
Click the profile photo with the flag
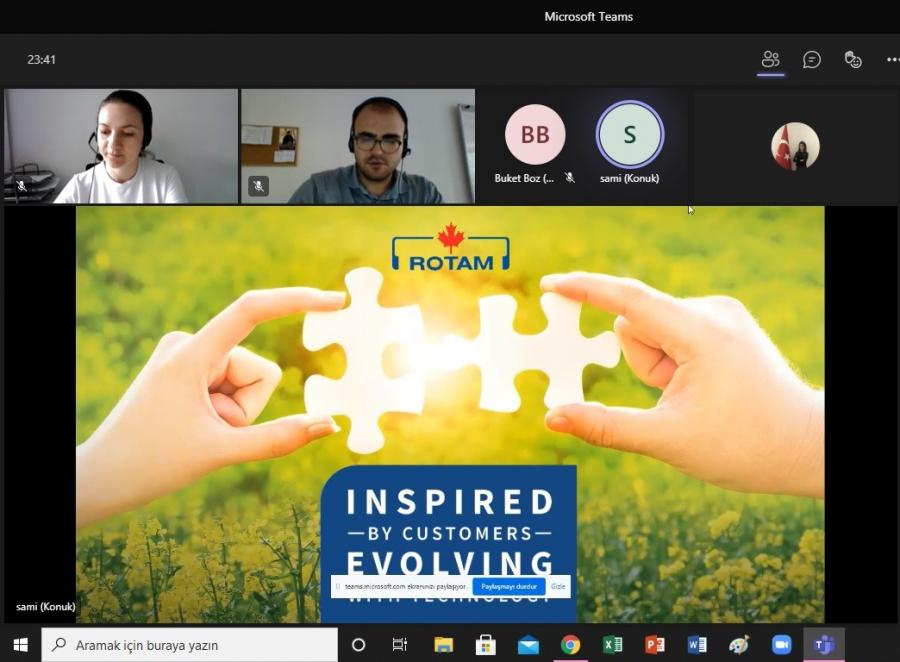click(795, 146)
